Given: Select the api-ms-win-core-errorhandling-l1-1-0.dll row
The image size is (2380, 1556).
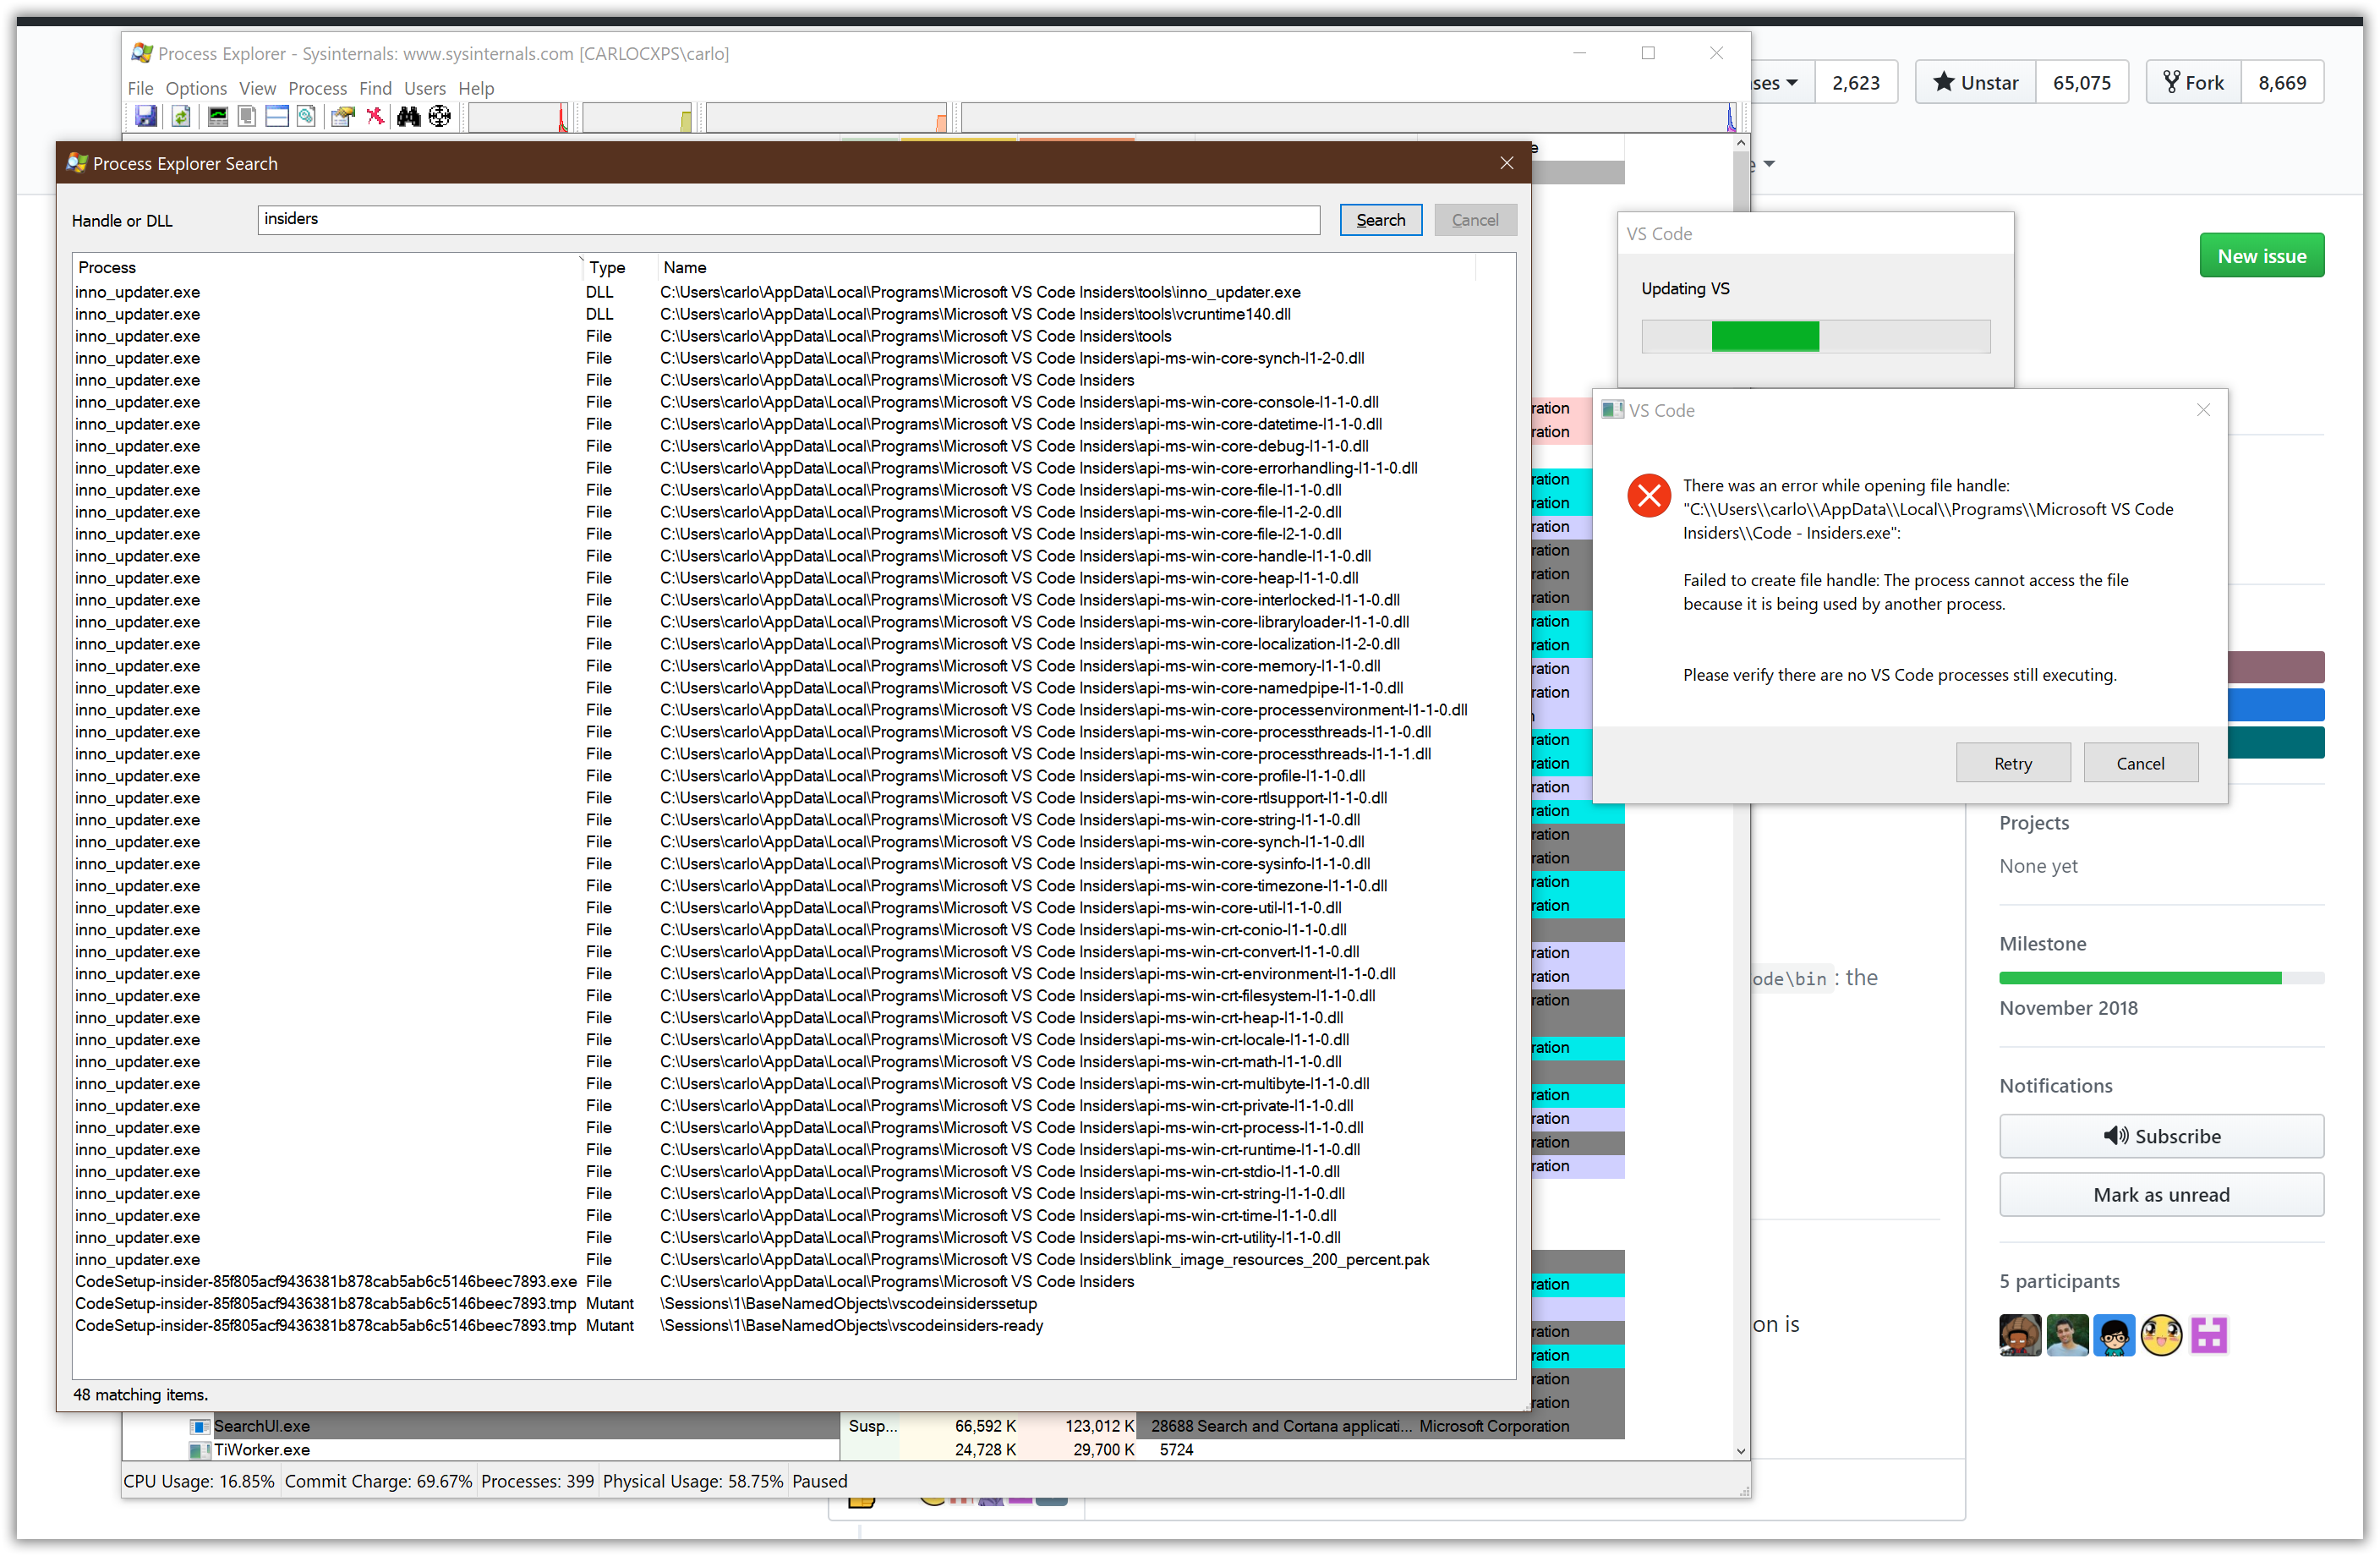Looking at the screenshot, I should (x=794, y=468).
